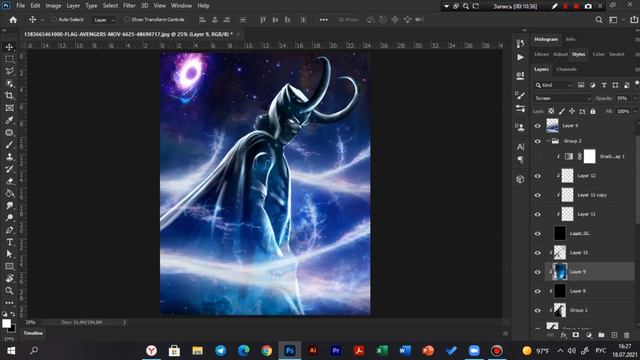The image size is (640, 360).
Task: Select the Move tool in the toolbox
Action: click(x=9, y=47)
